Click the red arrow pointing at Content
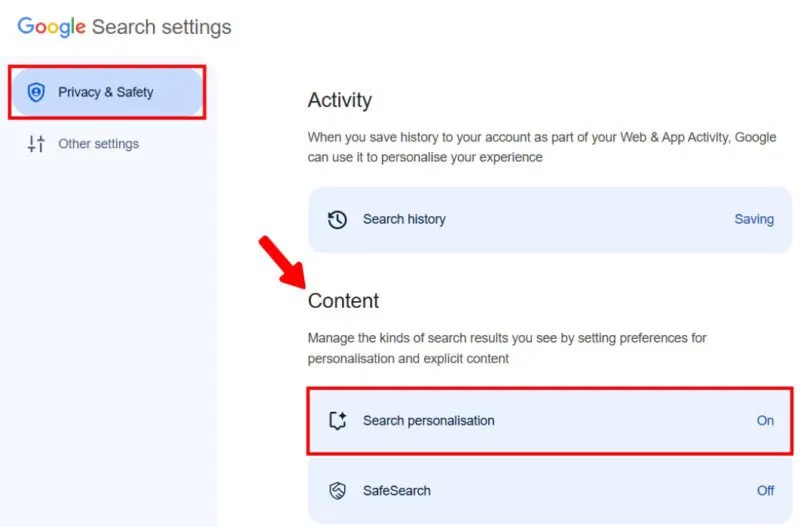Image resolution: width=800 pixels, height=527 pixels. pos(280,259)
